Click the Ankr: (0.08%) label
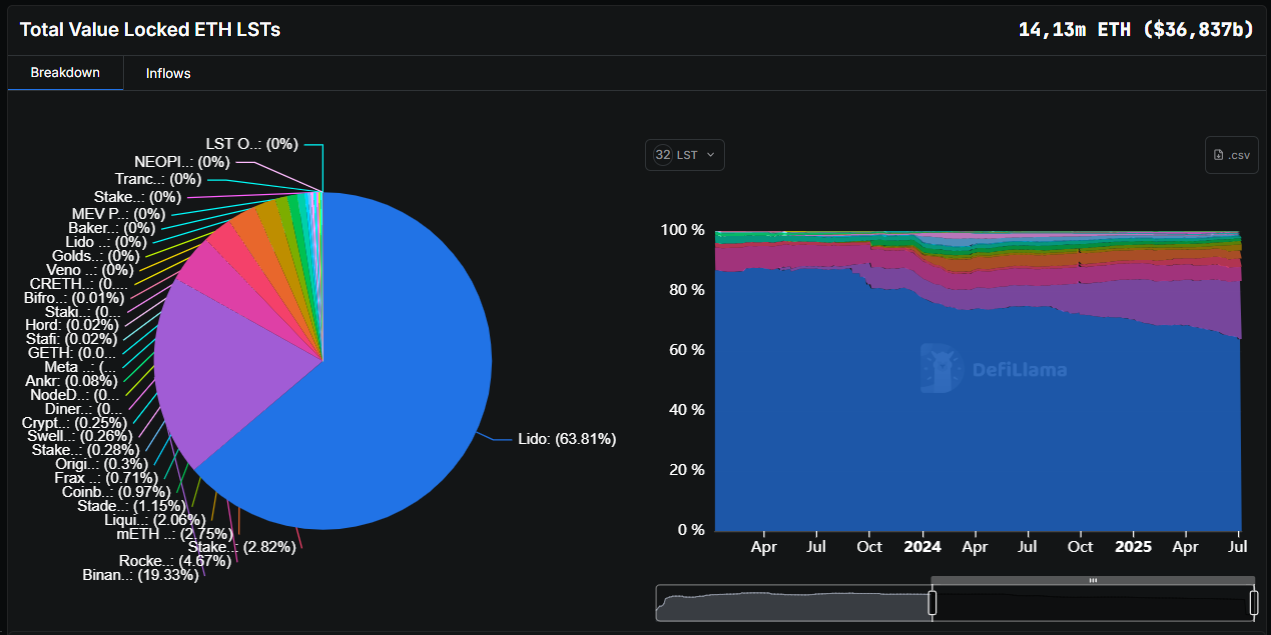This screenshot has height=635, width=1271. pos(71,381)
